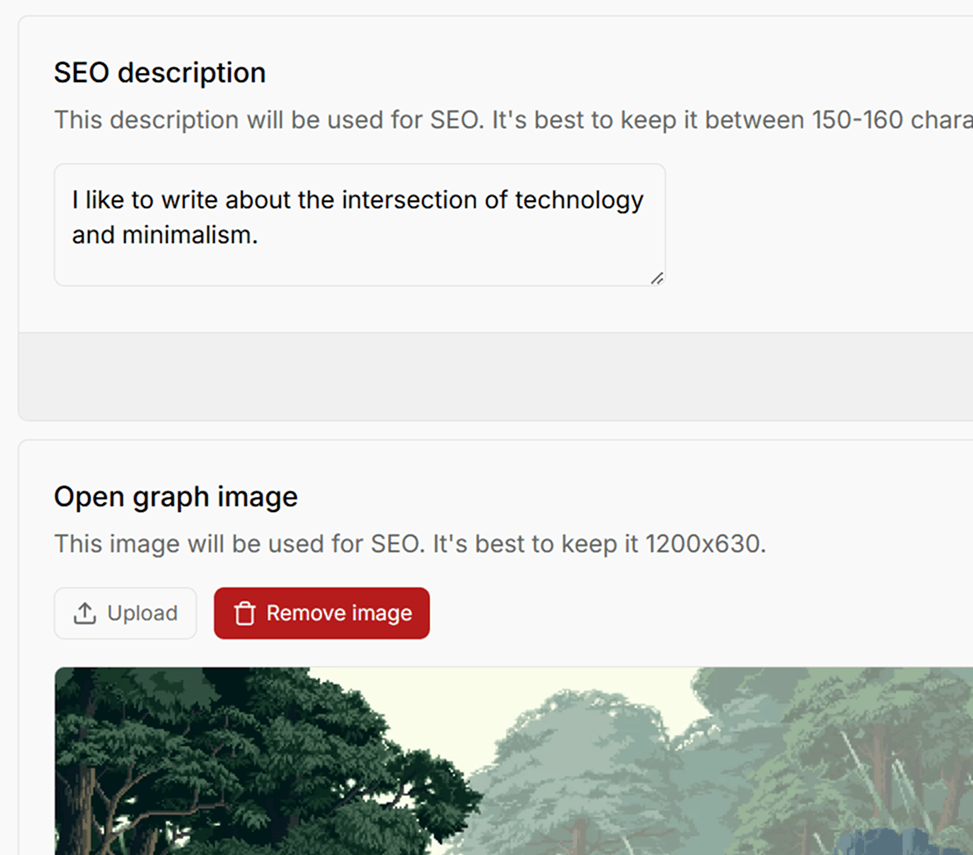Click the trash can icon
The image size is (973, 855).
coord(244,613)
